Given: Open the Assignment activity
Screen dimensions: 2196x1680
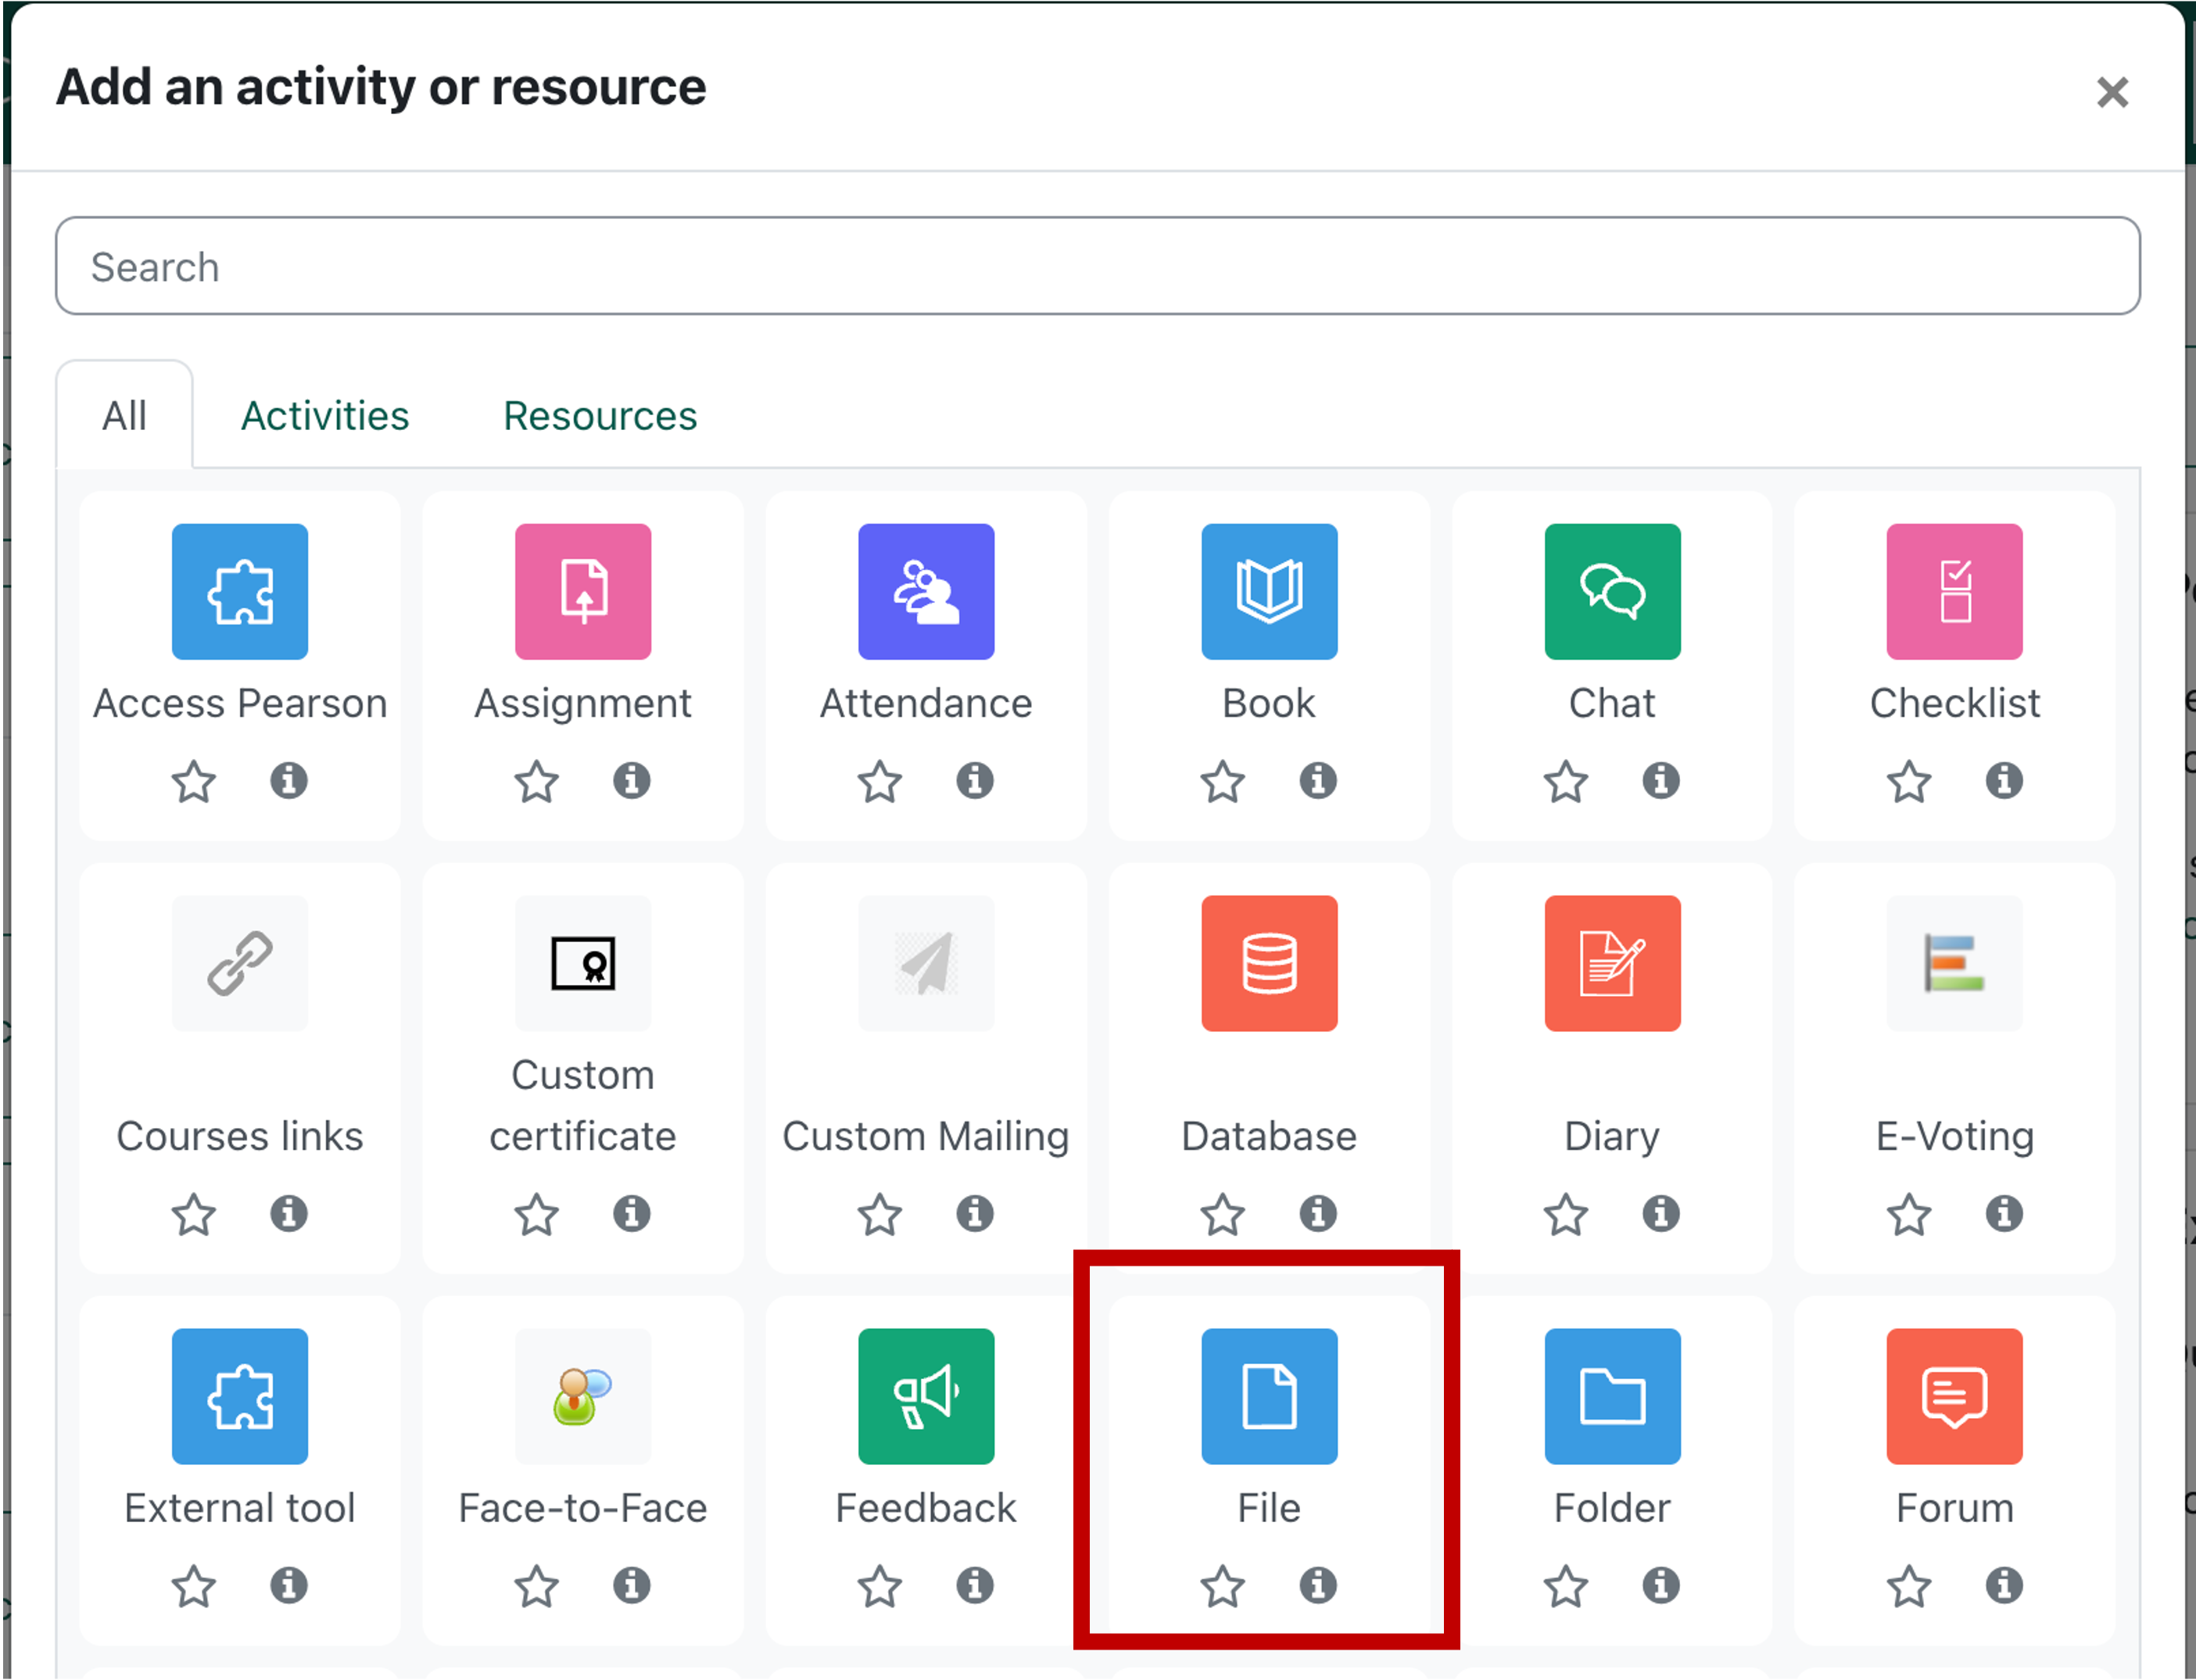Looking at the screenshot, I should coord(583,591).
